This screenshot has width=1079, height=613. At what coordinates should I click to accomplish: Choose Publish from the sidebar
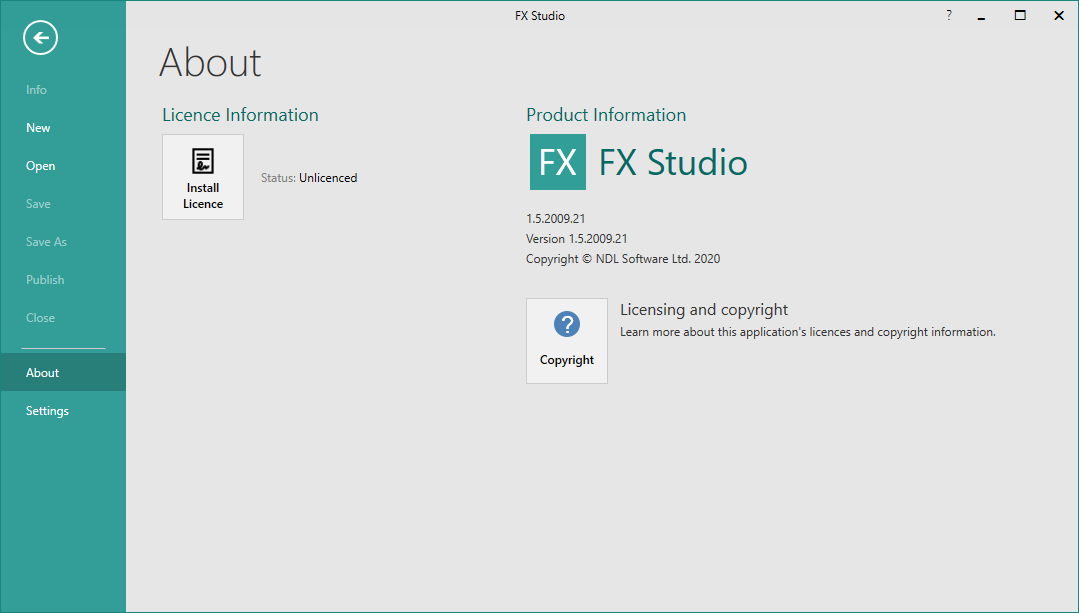point(45,279)
